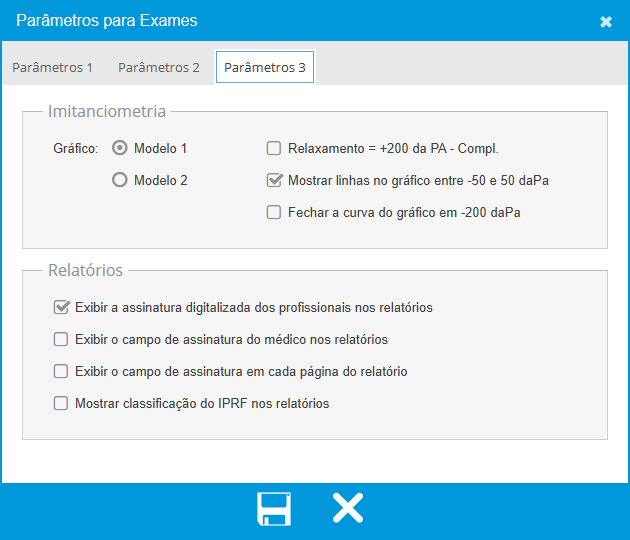Choose the Modelo 1 graph option
630x540 pixels.
[120, 148]
